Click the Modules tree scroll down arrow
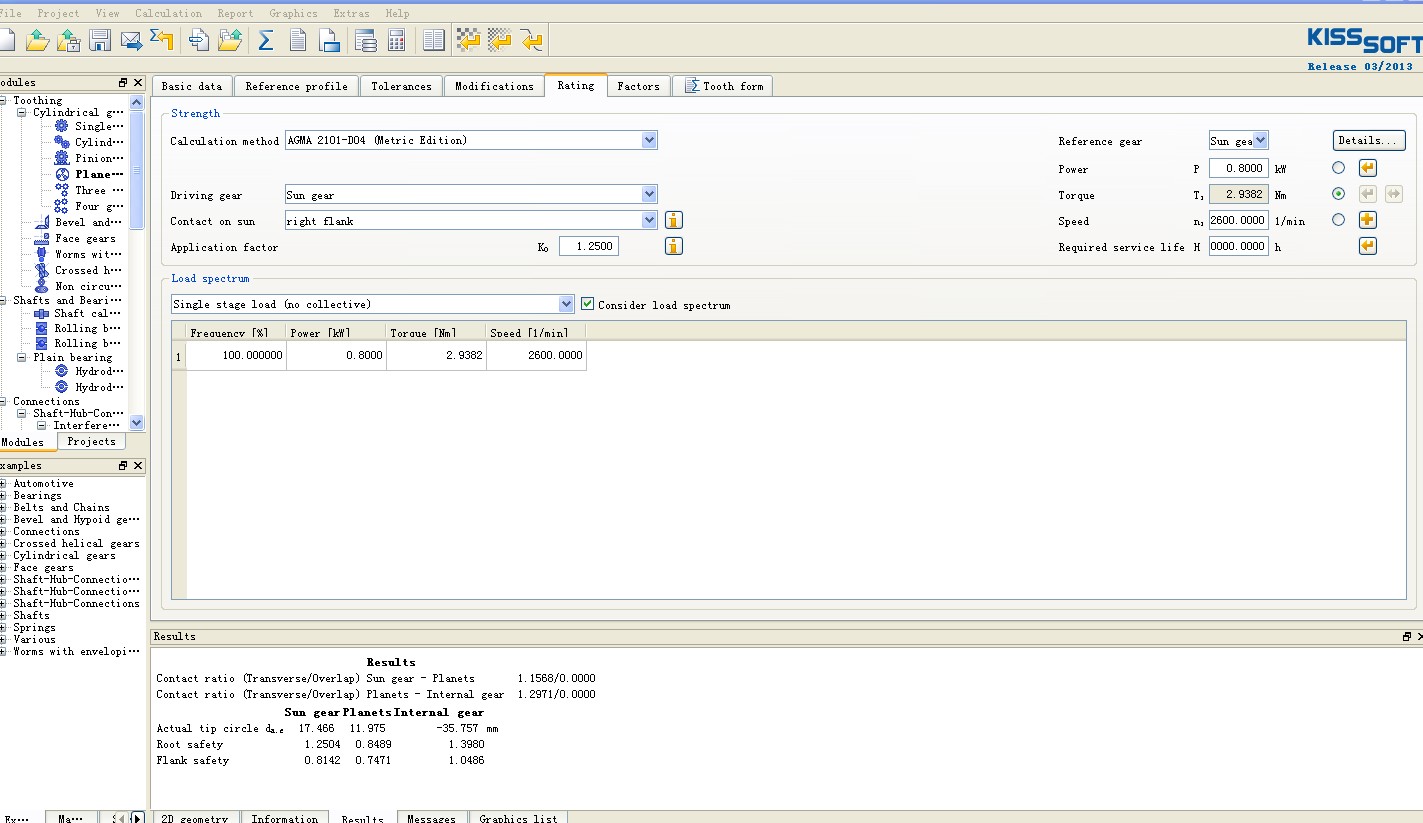The width and height of the screenshot is (1423, 823). pyautogui.click(x=137, y=423)
